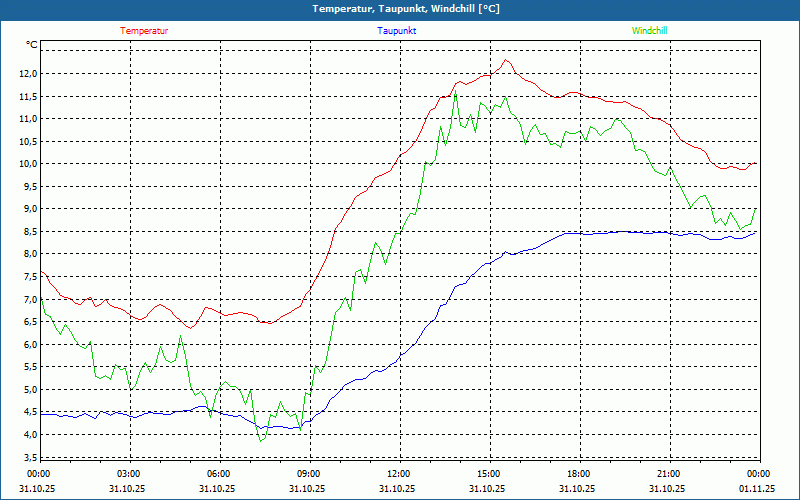The height and width of the screenshot is (500, 800).
Task: Click the blue Taupunkt legend label
Action: pyautogui.click(x=397, y=31)
